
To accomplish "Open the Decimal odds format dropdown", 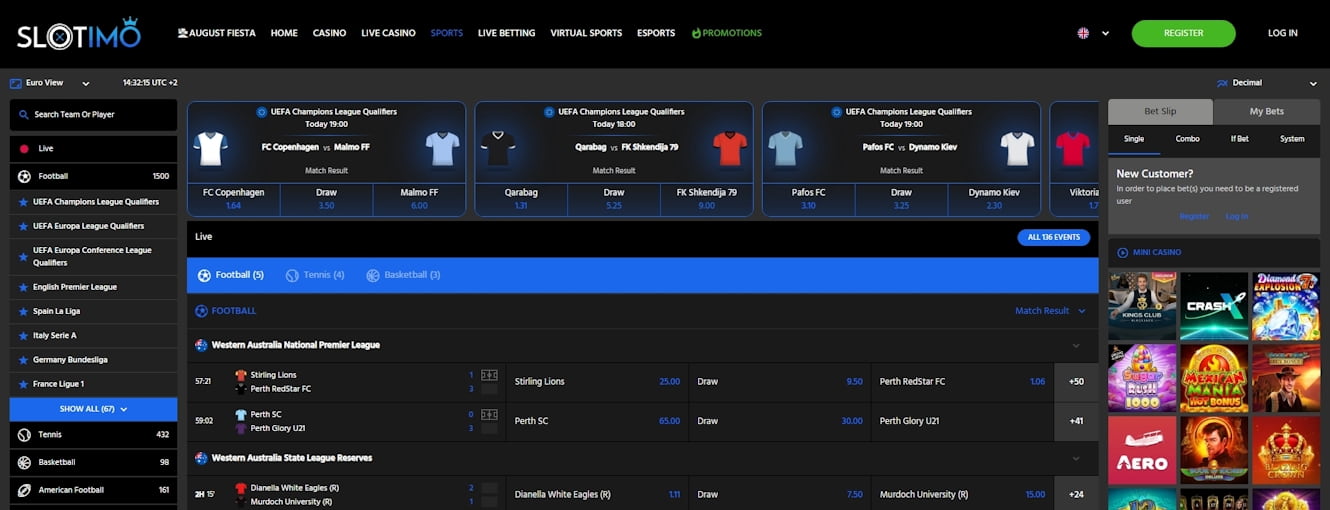I will [x=1265, y=83].
